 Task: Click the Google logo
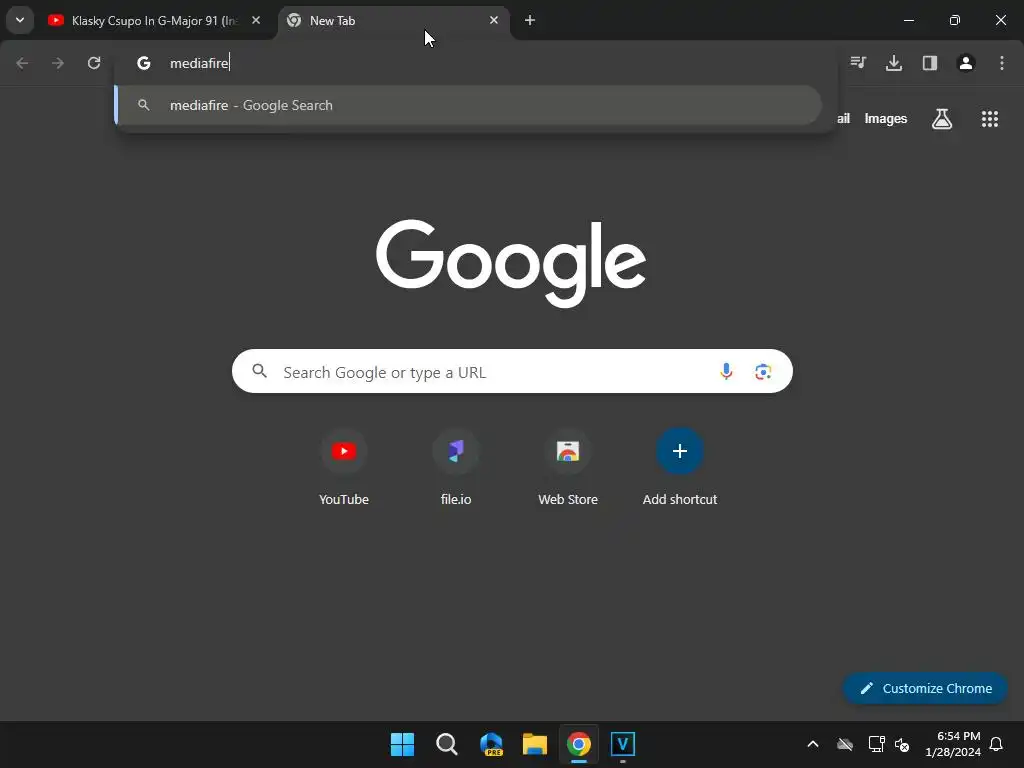pyautogui.click(x=511, y=263)
